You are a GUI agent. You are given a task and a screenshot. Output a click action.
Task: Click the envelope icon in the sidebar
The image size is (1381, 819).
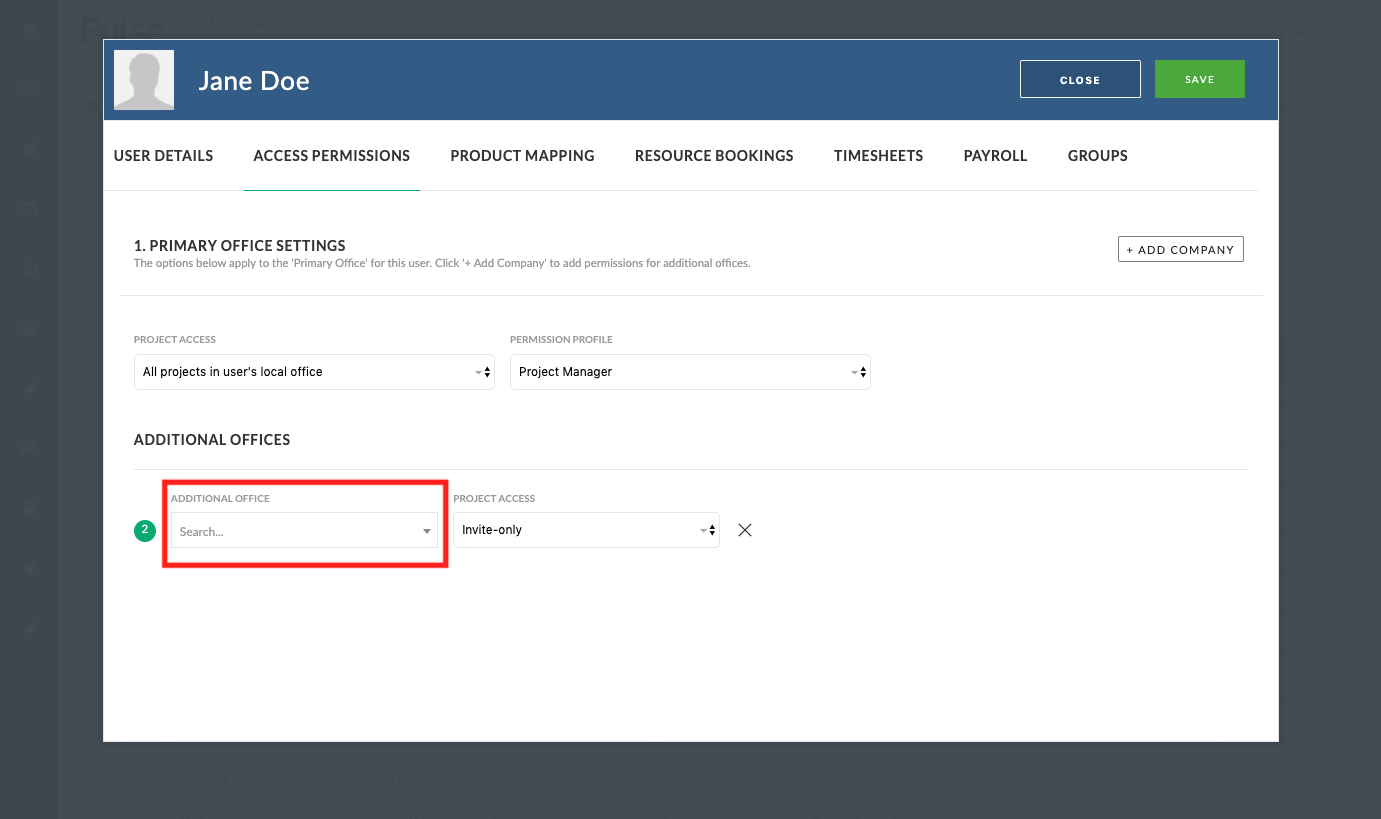point(30,89)
